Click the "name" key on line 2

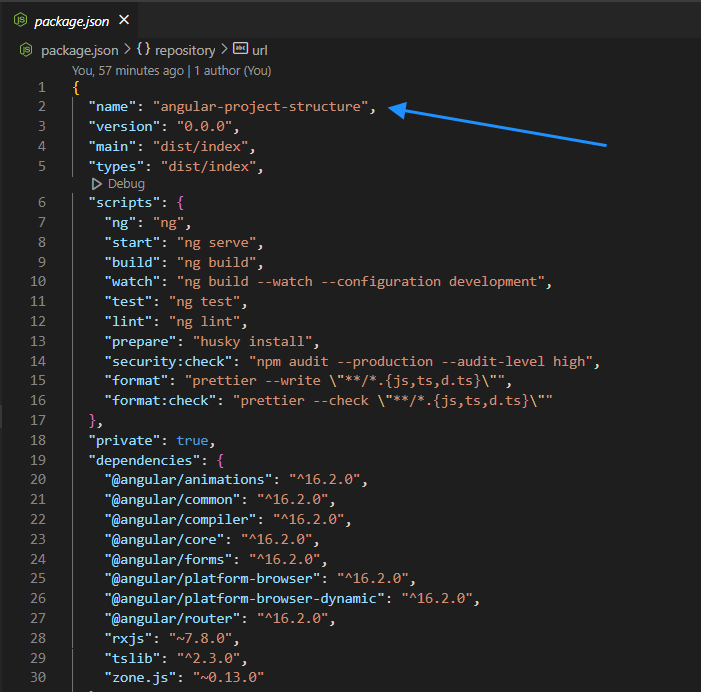[112, 107]
